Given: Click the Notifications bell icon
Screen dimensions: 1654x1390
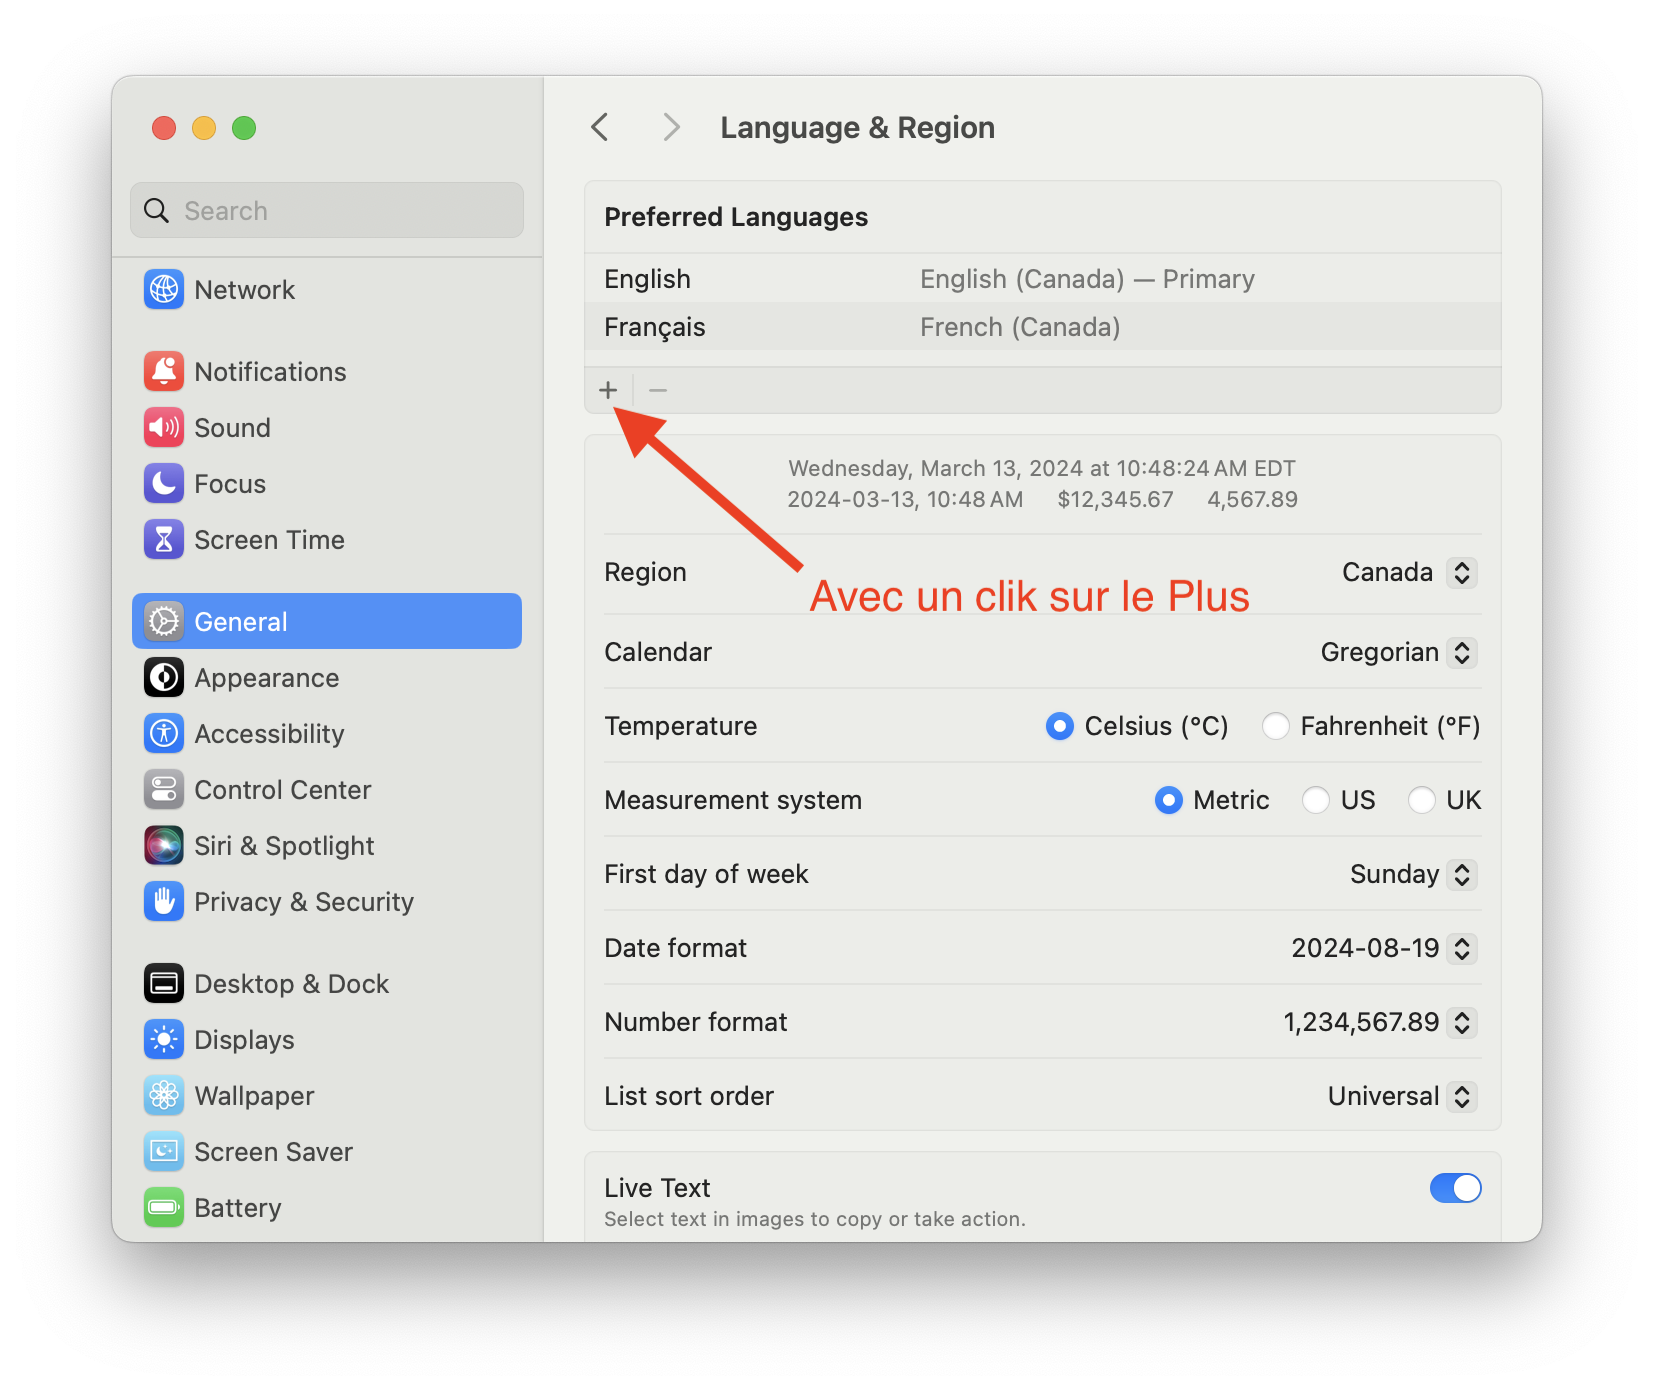Looking at the screenshot, I should [164, 372].
